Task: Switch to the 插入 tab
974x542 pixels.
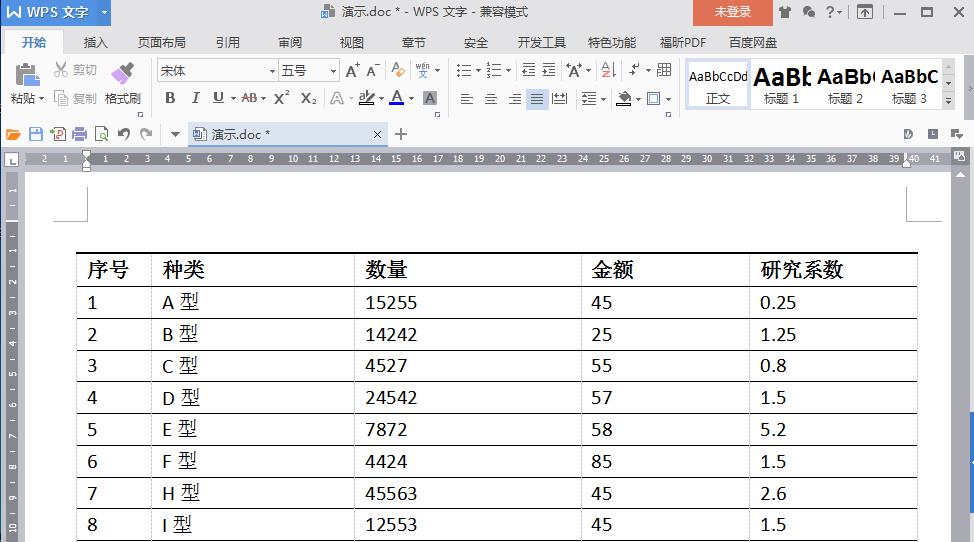Action: coord(96,42)
